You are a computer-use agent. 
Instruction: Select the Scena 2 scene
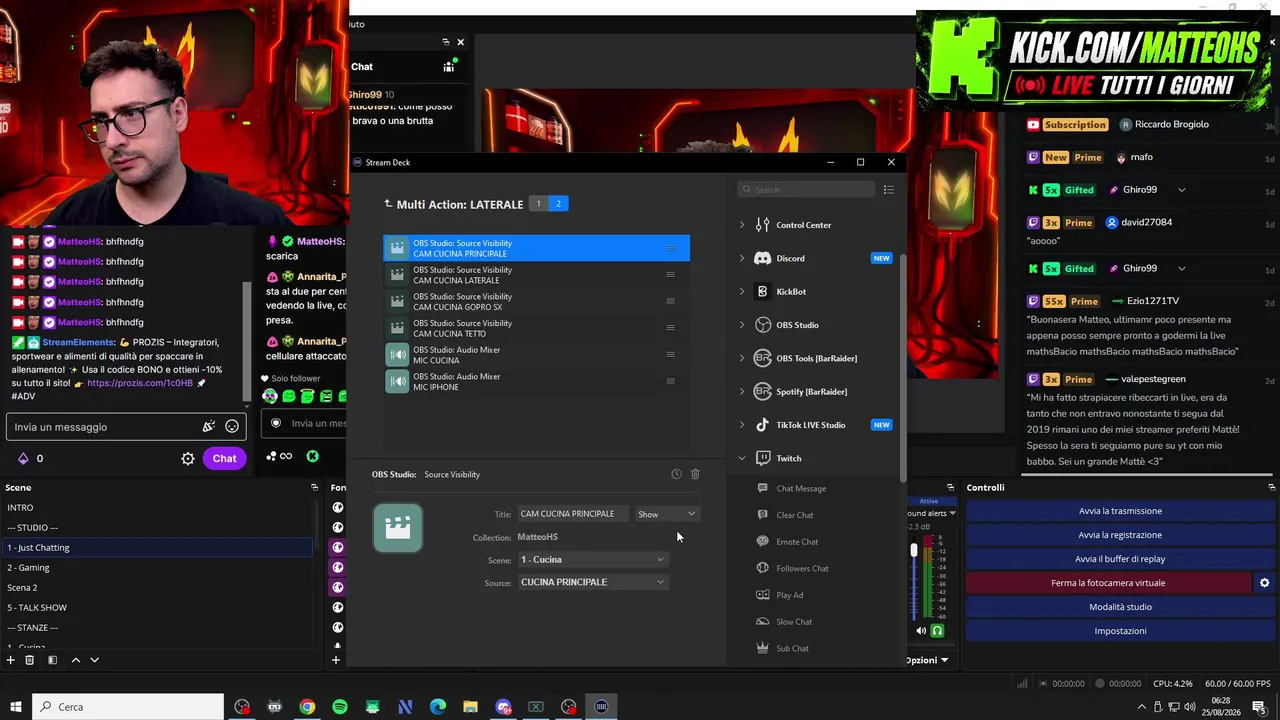click(157, 587)
